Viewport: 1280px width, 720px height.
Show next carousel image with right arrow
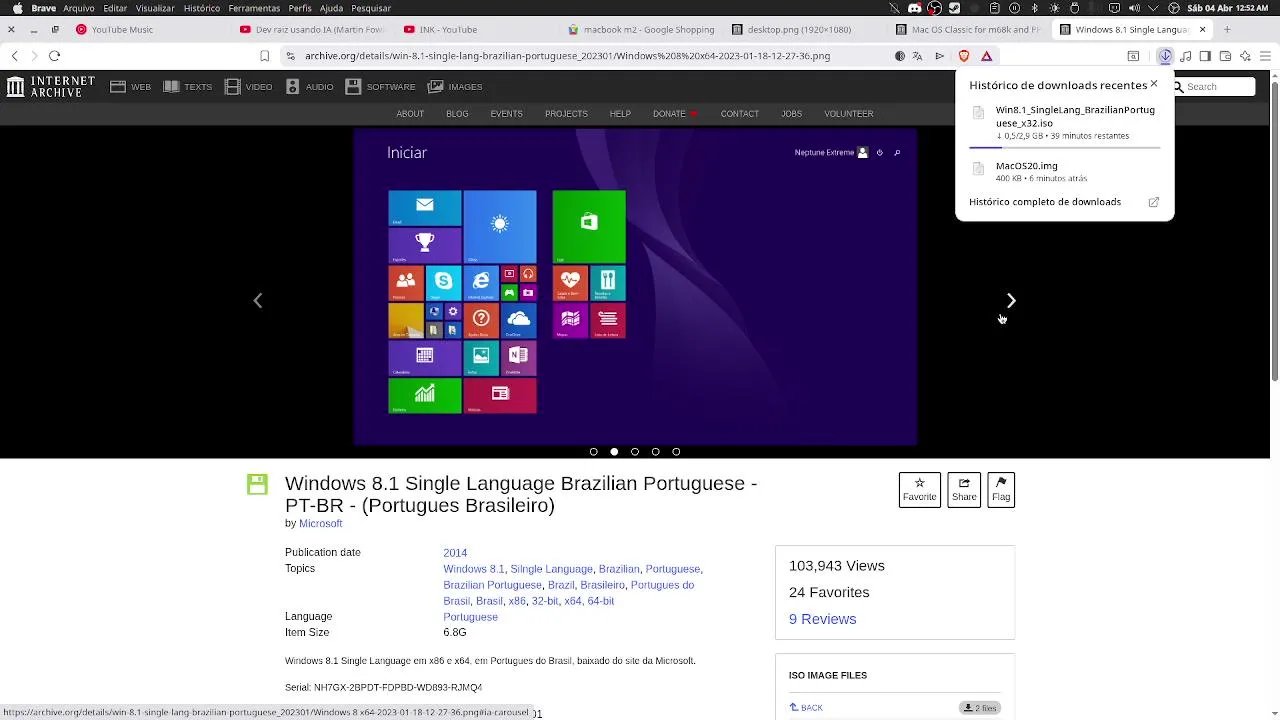pos(1011,300)
